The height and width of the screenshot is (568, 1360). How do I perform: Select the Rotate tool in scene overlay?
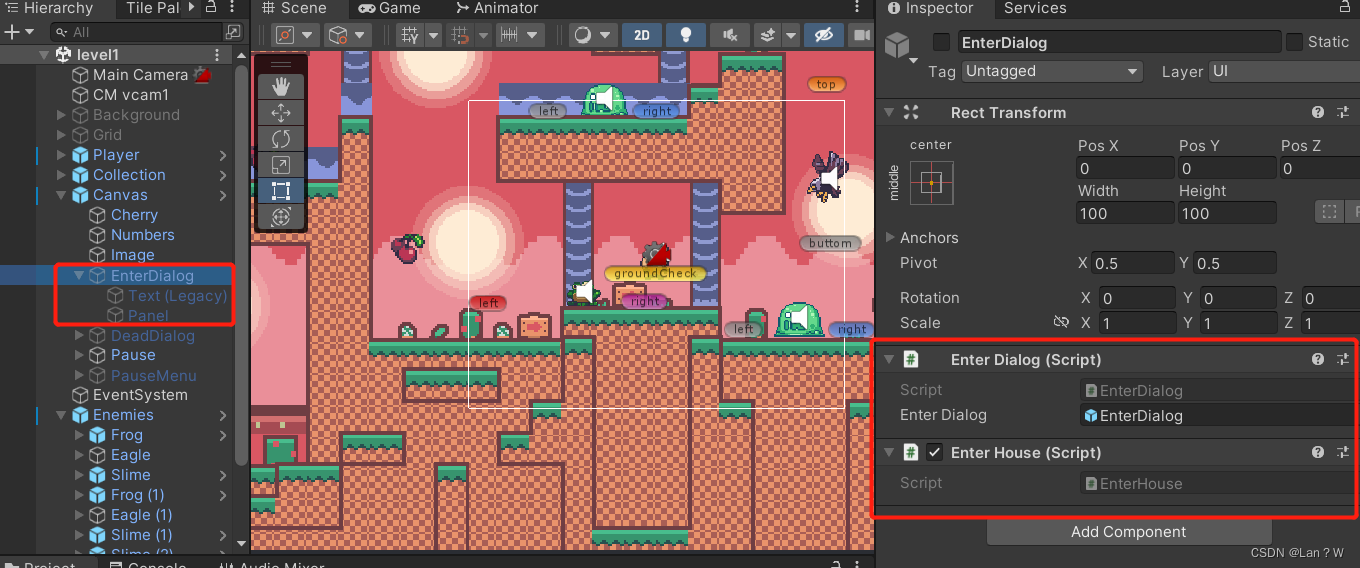281,139
